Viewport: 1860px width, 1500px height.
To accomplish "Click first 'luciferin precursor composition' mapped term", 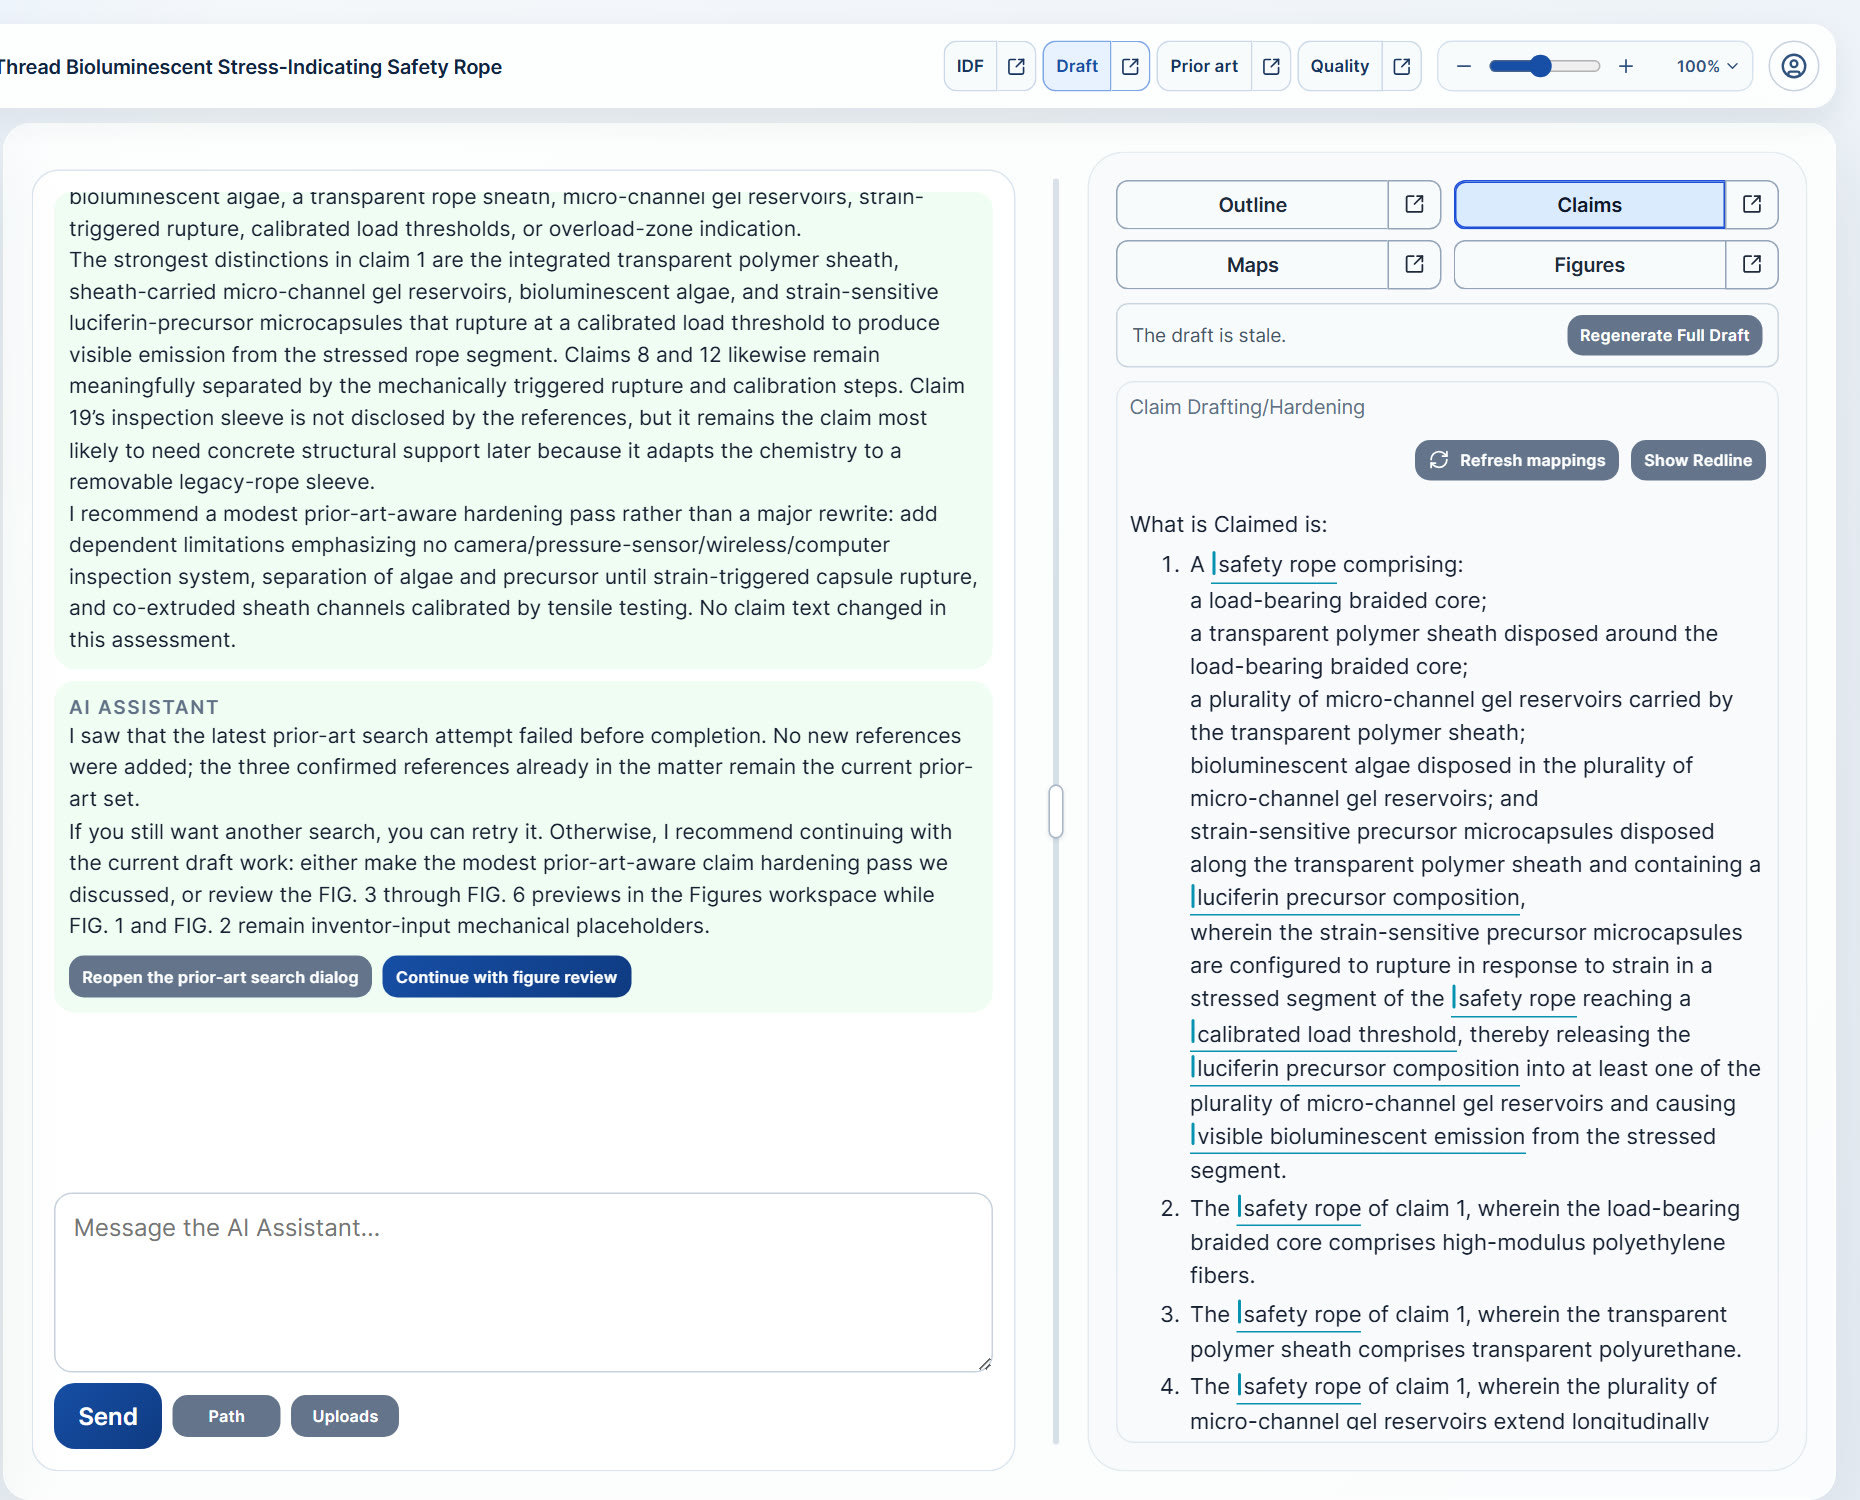I will (1356, 898).
